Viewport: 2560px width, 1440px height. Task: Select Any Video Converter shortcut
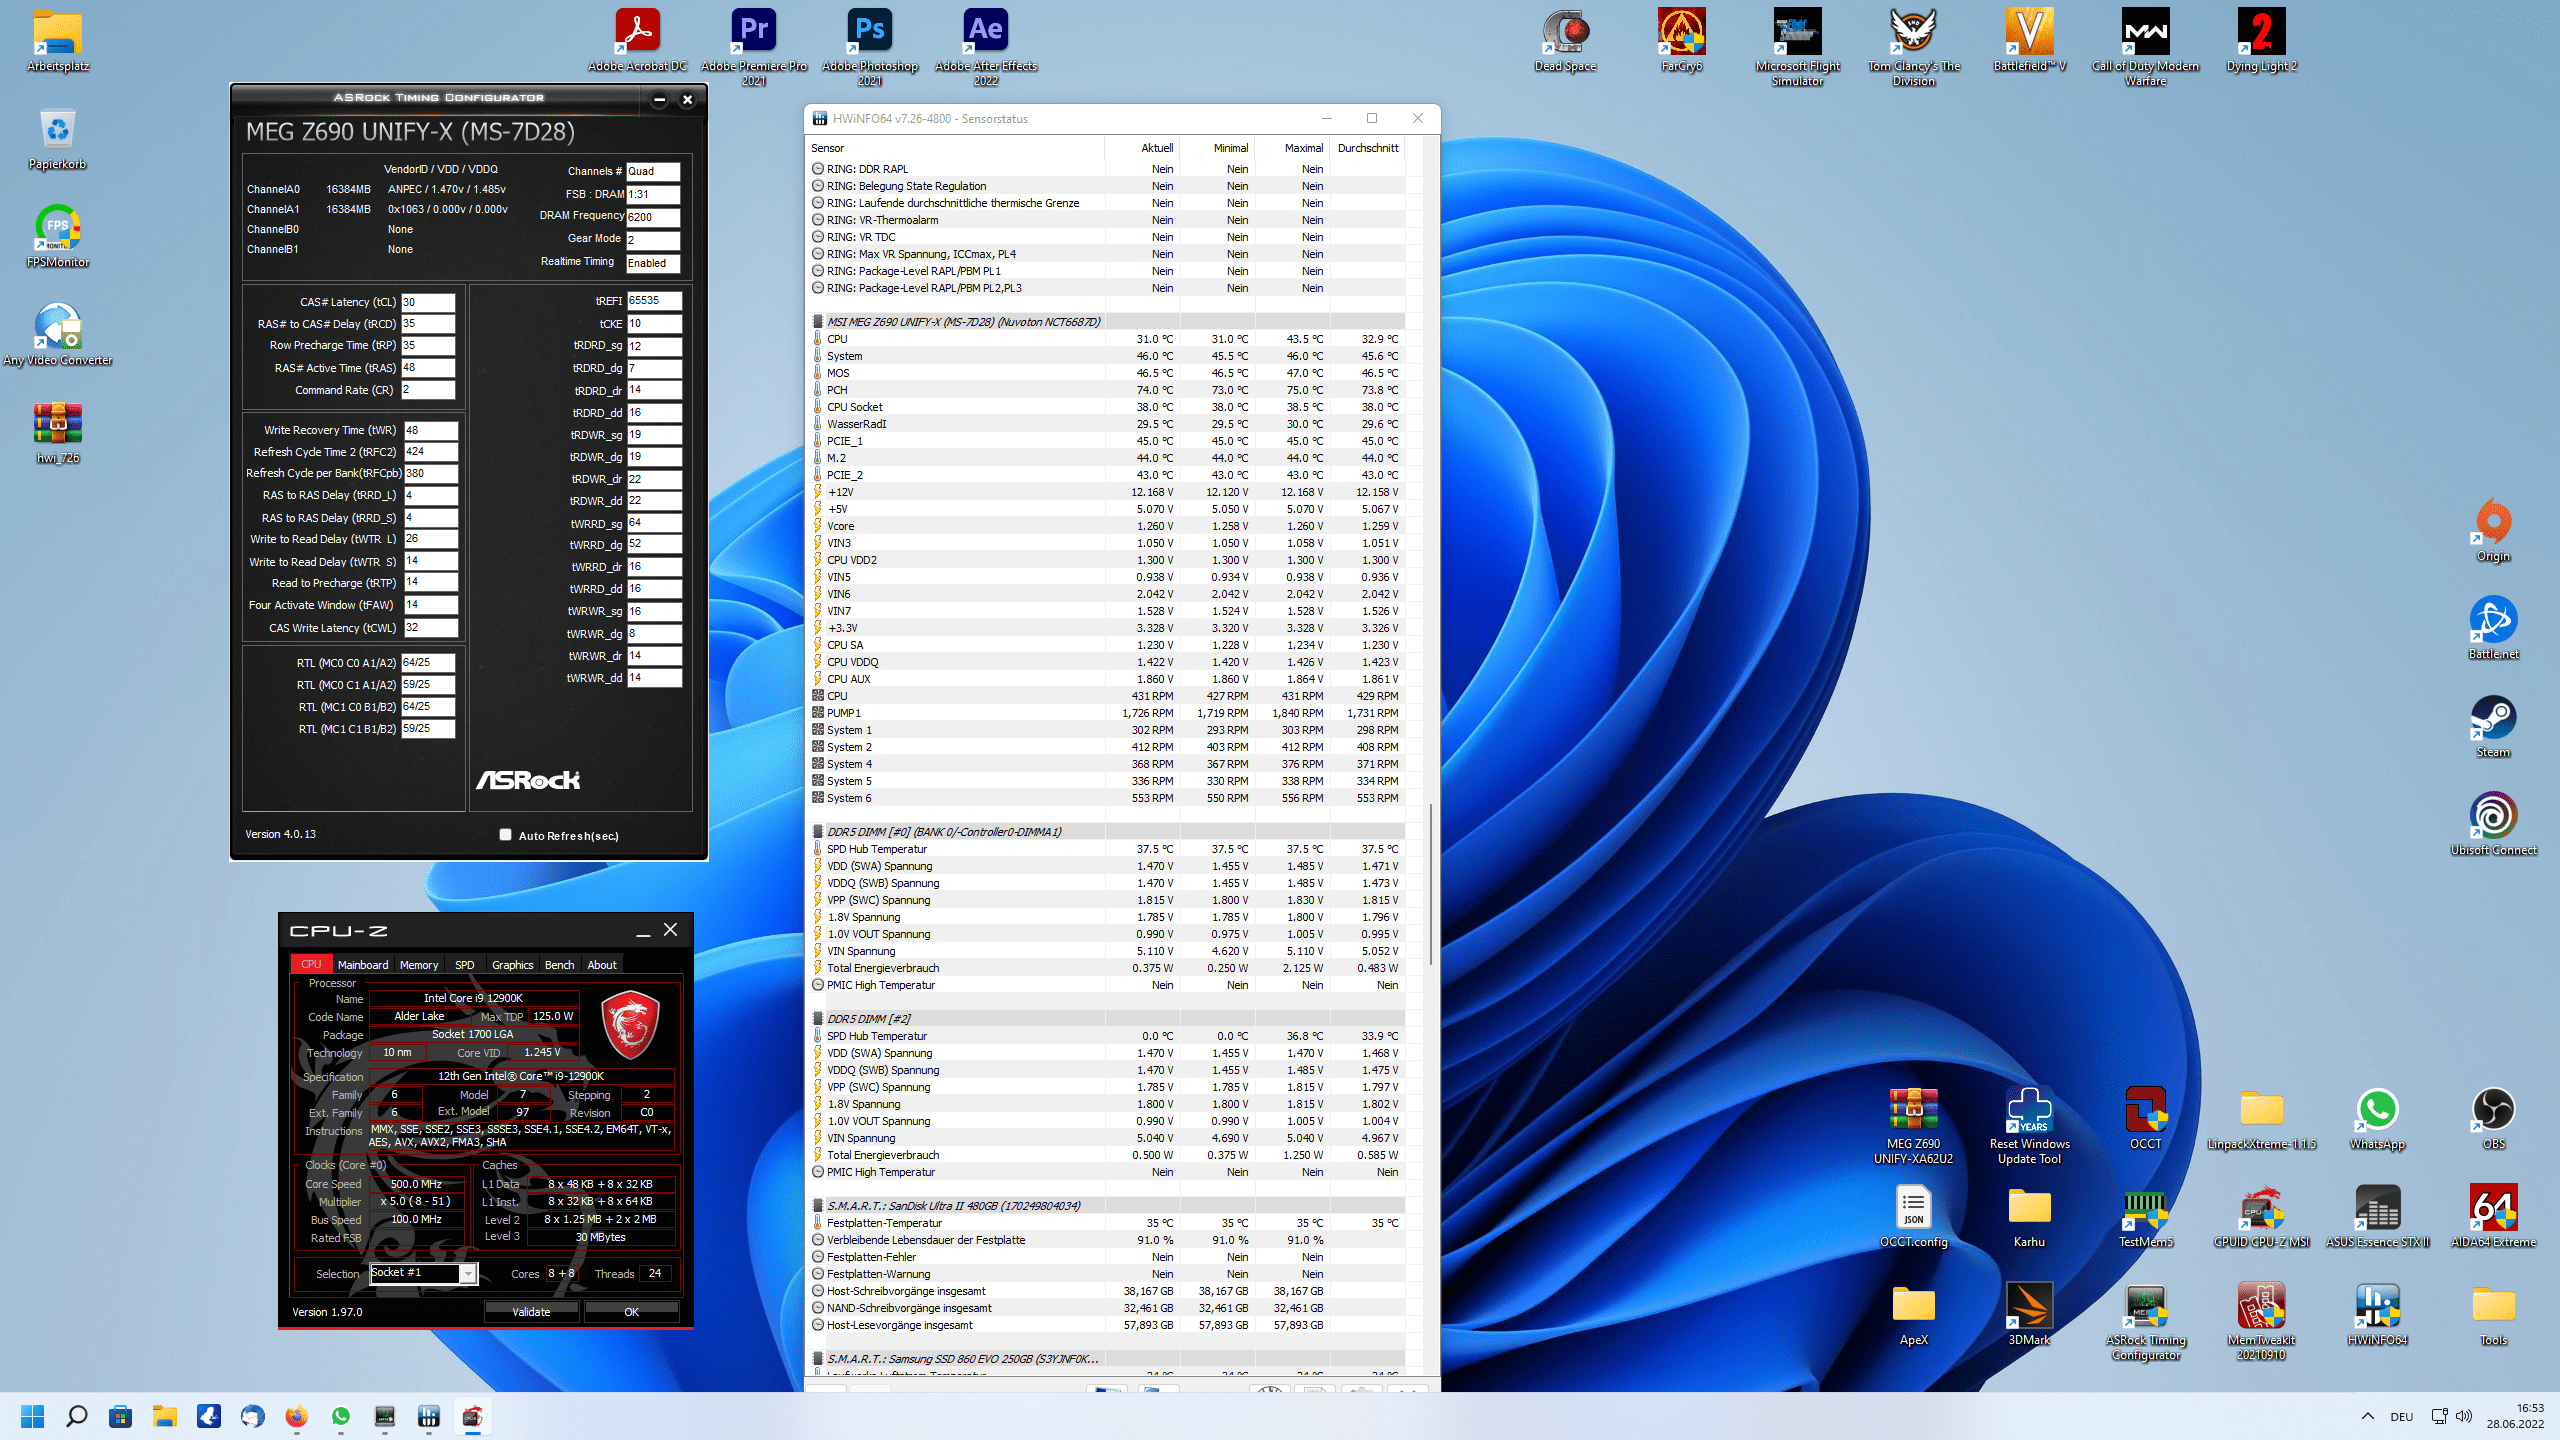pos(58,334)
